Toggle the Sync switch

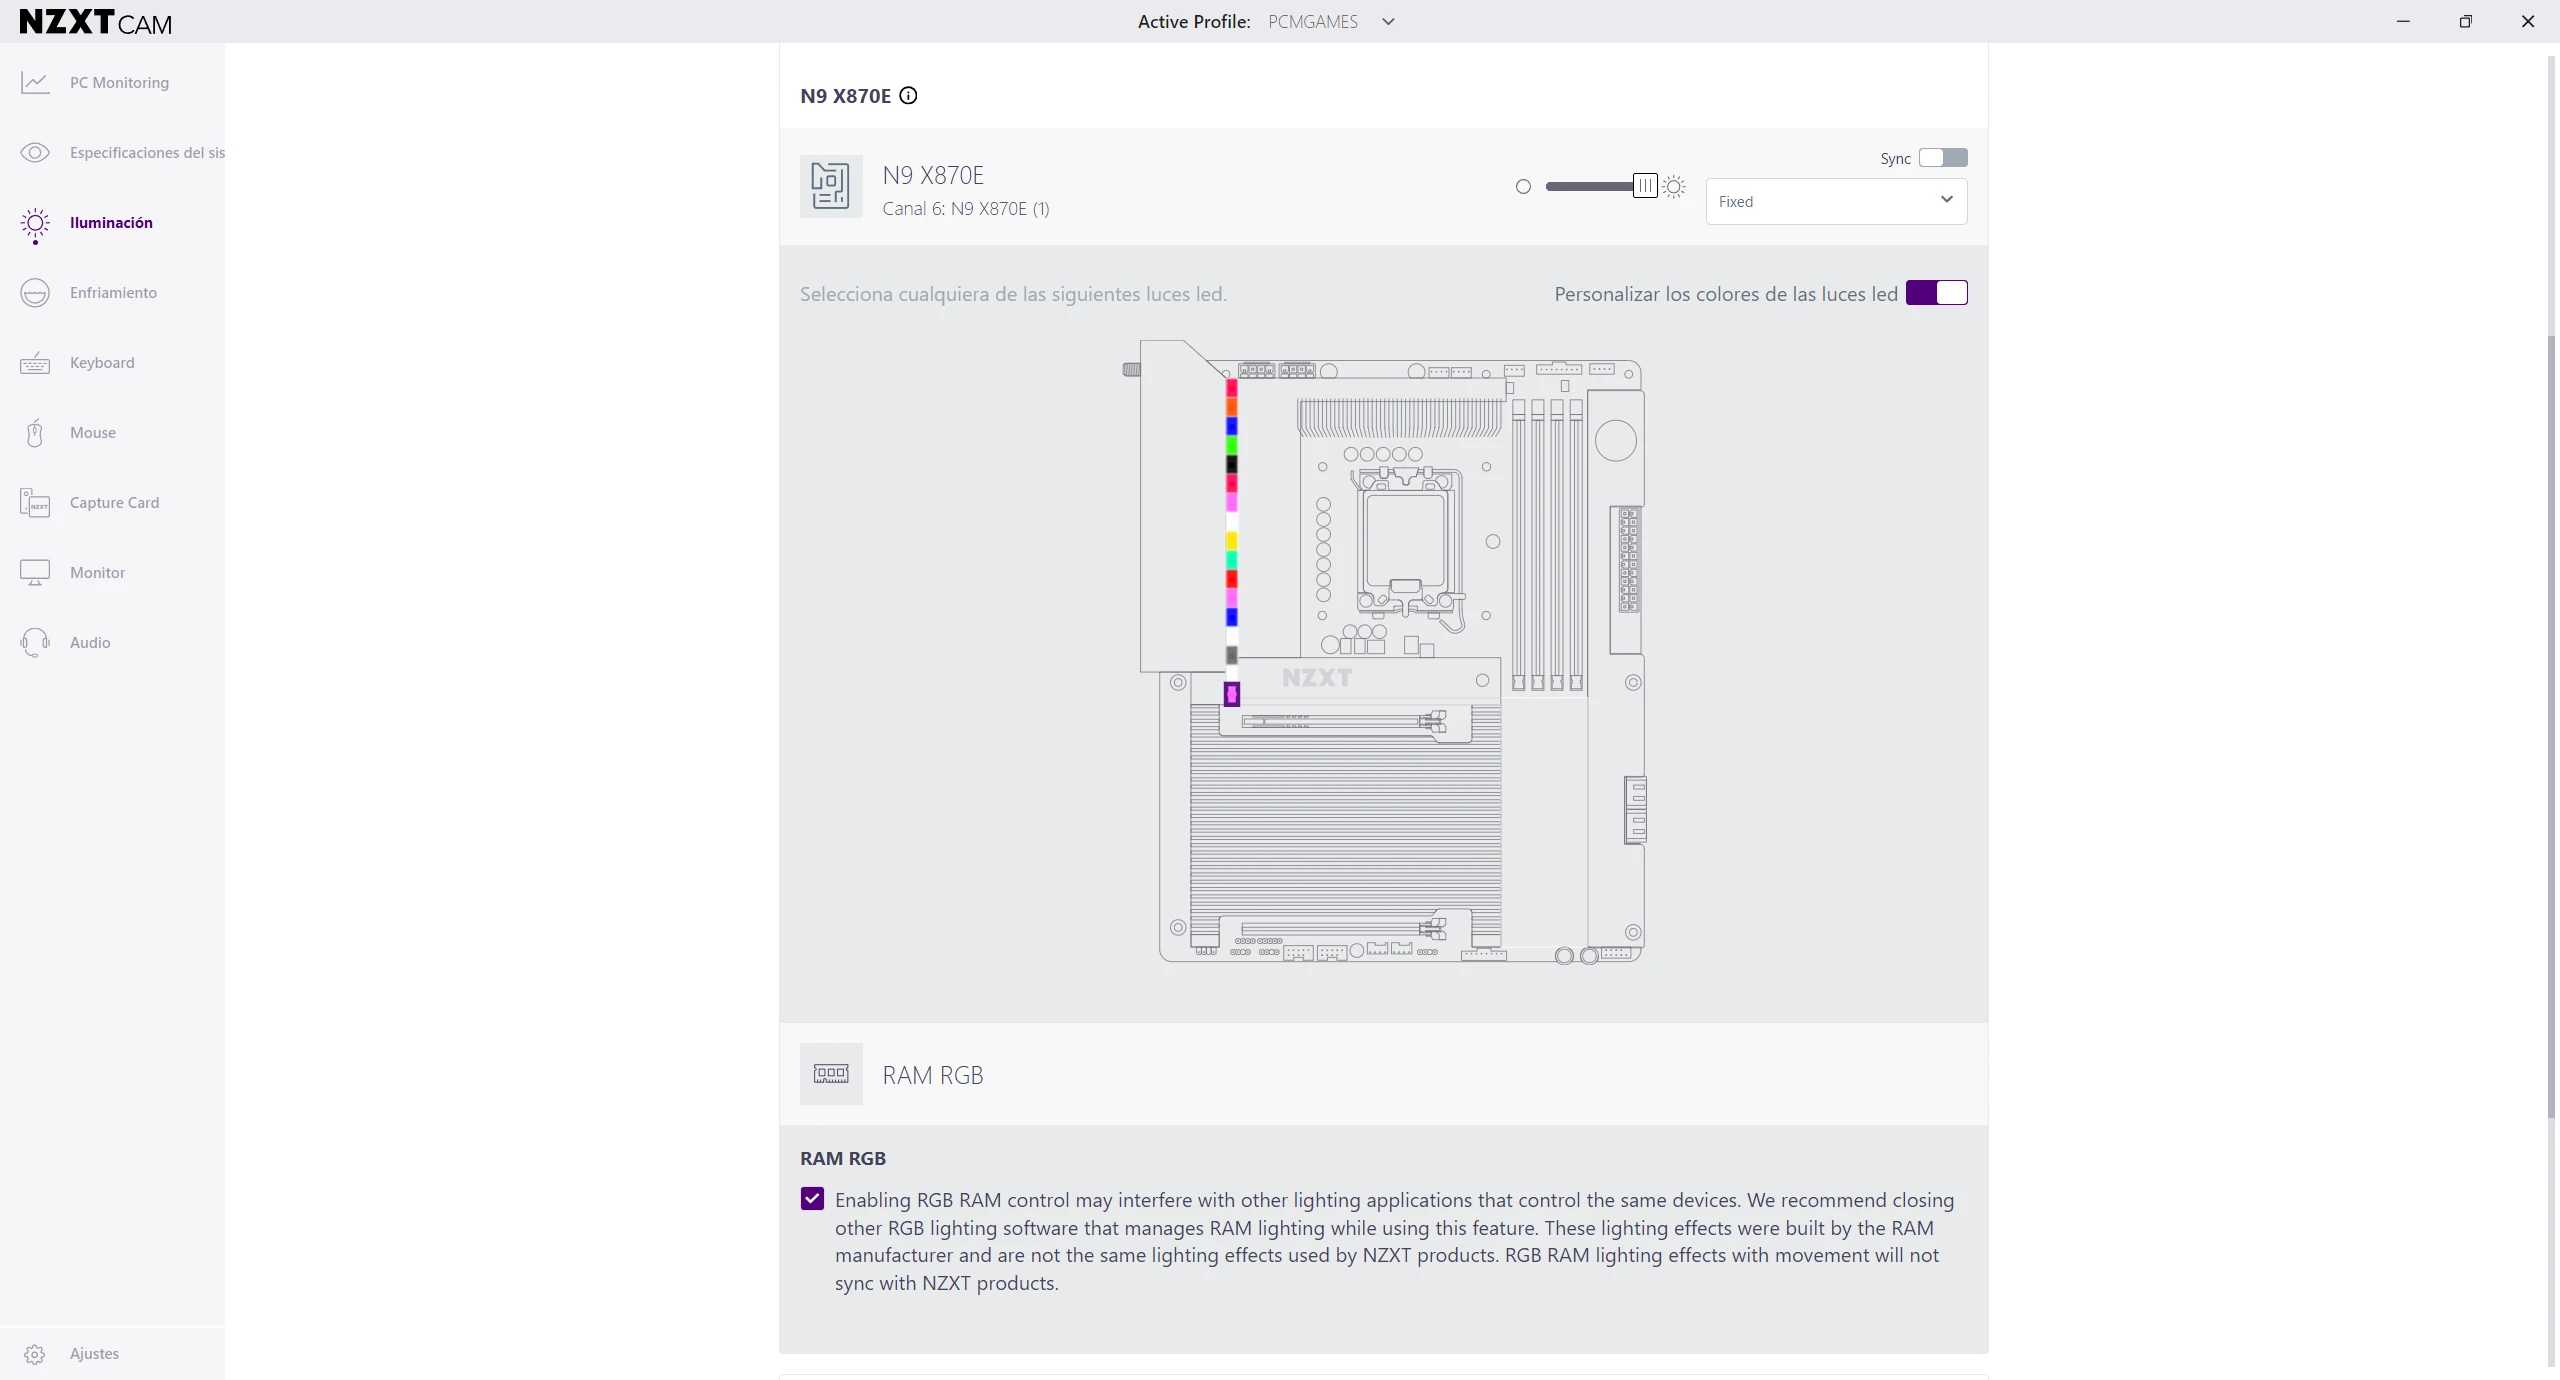point(1943,158)
